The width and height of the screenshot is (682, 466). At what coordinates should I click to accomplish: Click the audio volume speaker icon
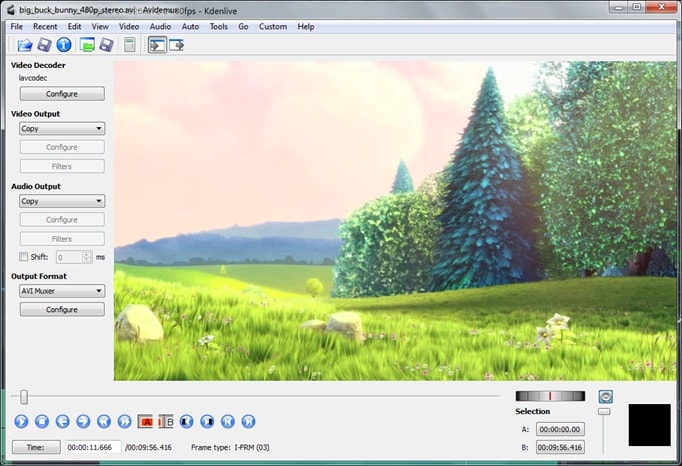tap(605, 396)
